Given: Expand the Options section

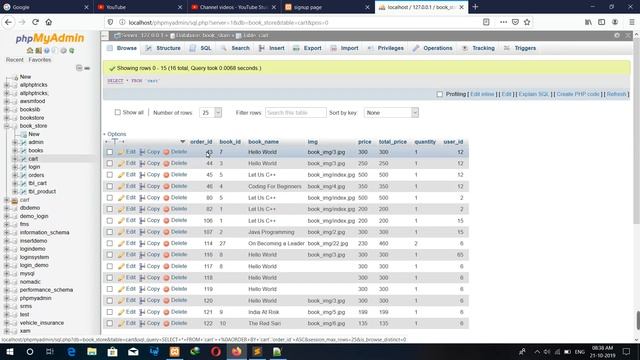Looking at the screenshot, I should (x=115, y=134).
